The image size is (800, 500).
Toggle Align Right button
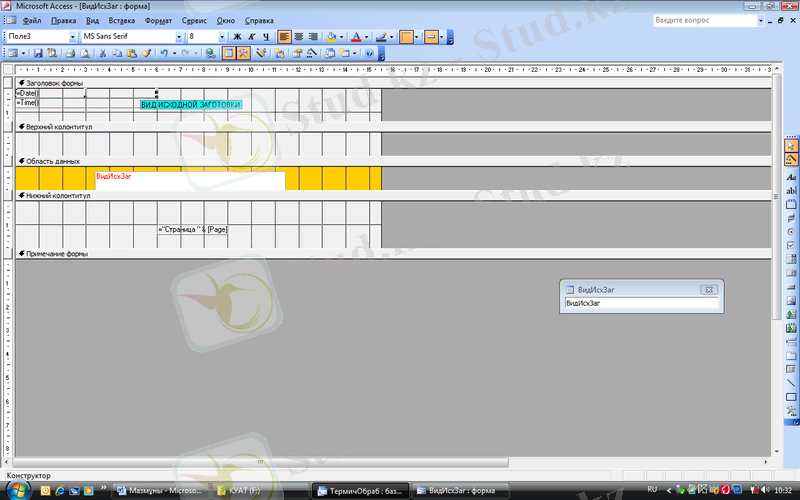click(x=313, y=37)
